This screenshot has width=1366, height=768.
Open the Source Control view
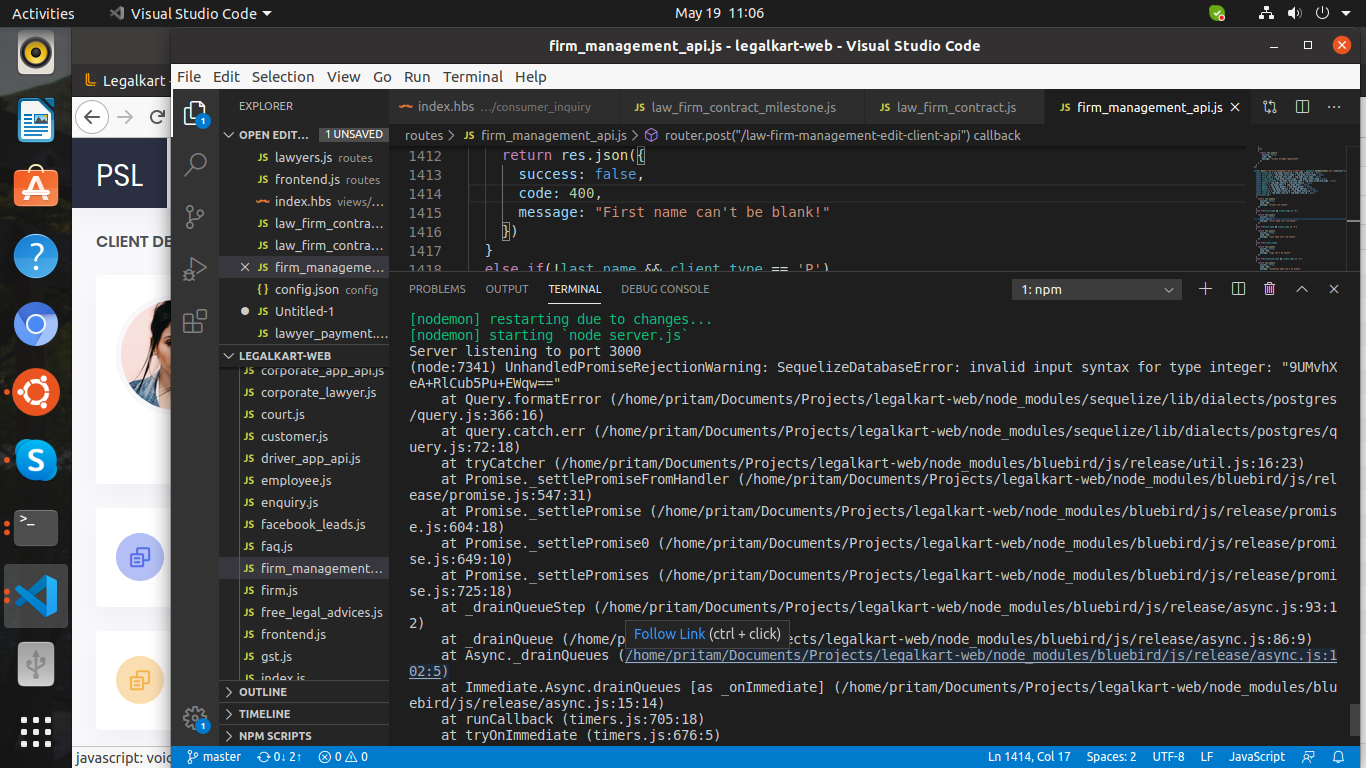coord(195,217)
